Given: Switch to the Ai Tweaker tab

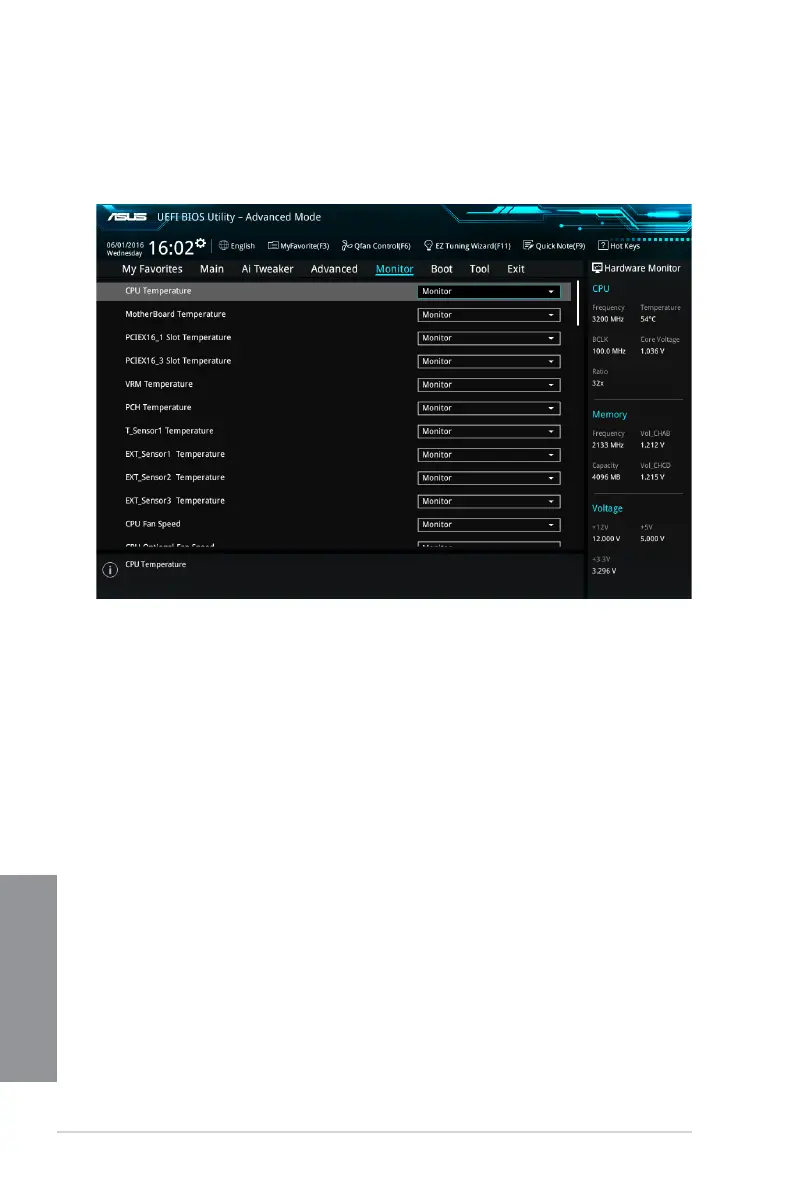Looking at the screenshot, I should point(268,269).
